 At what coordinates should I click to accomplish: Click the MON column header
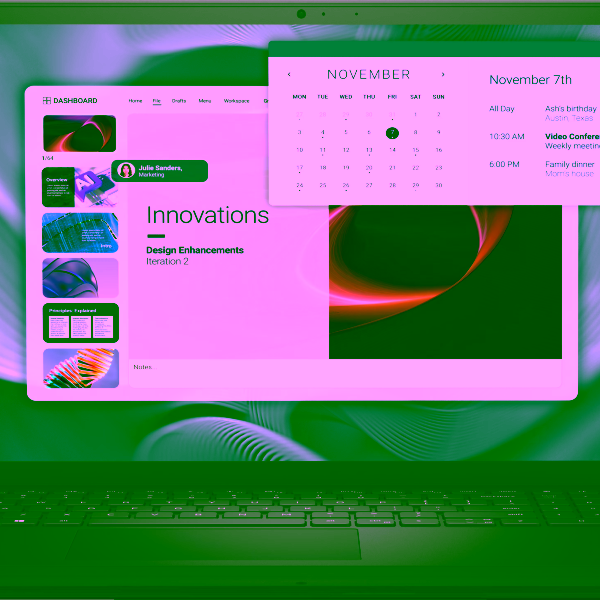tap(299, 97)
